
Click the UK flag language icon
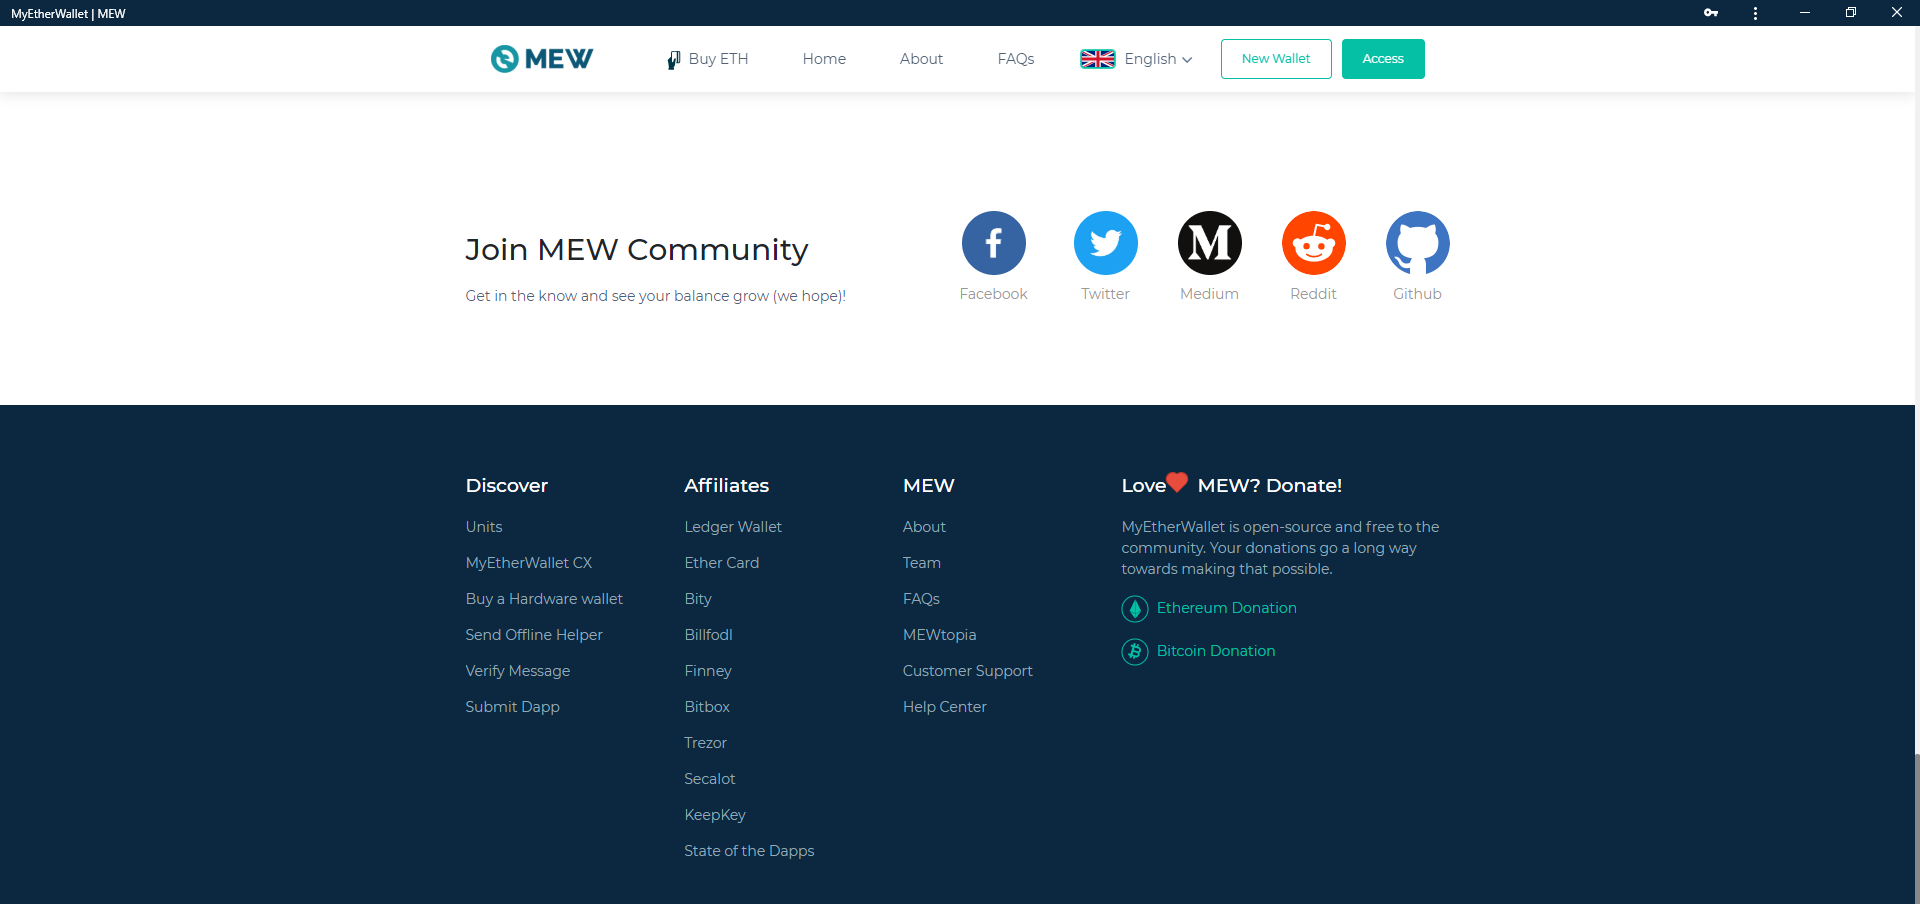click(x=1097, y=59)
